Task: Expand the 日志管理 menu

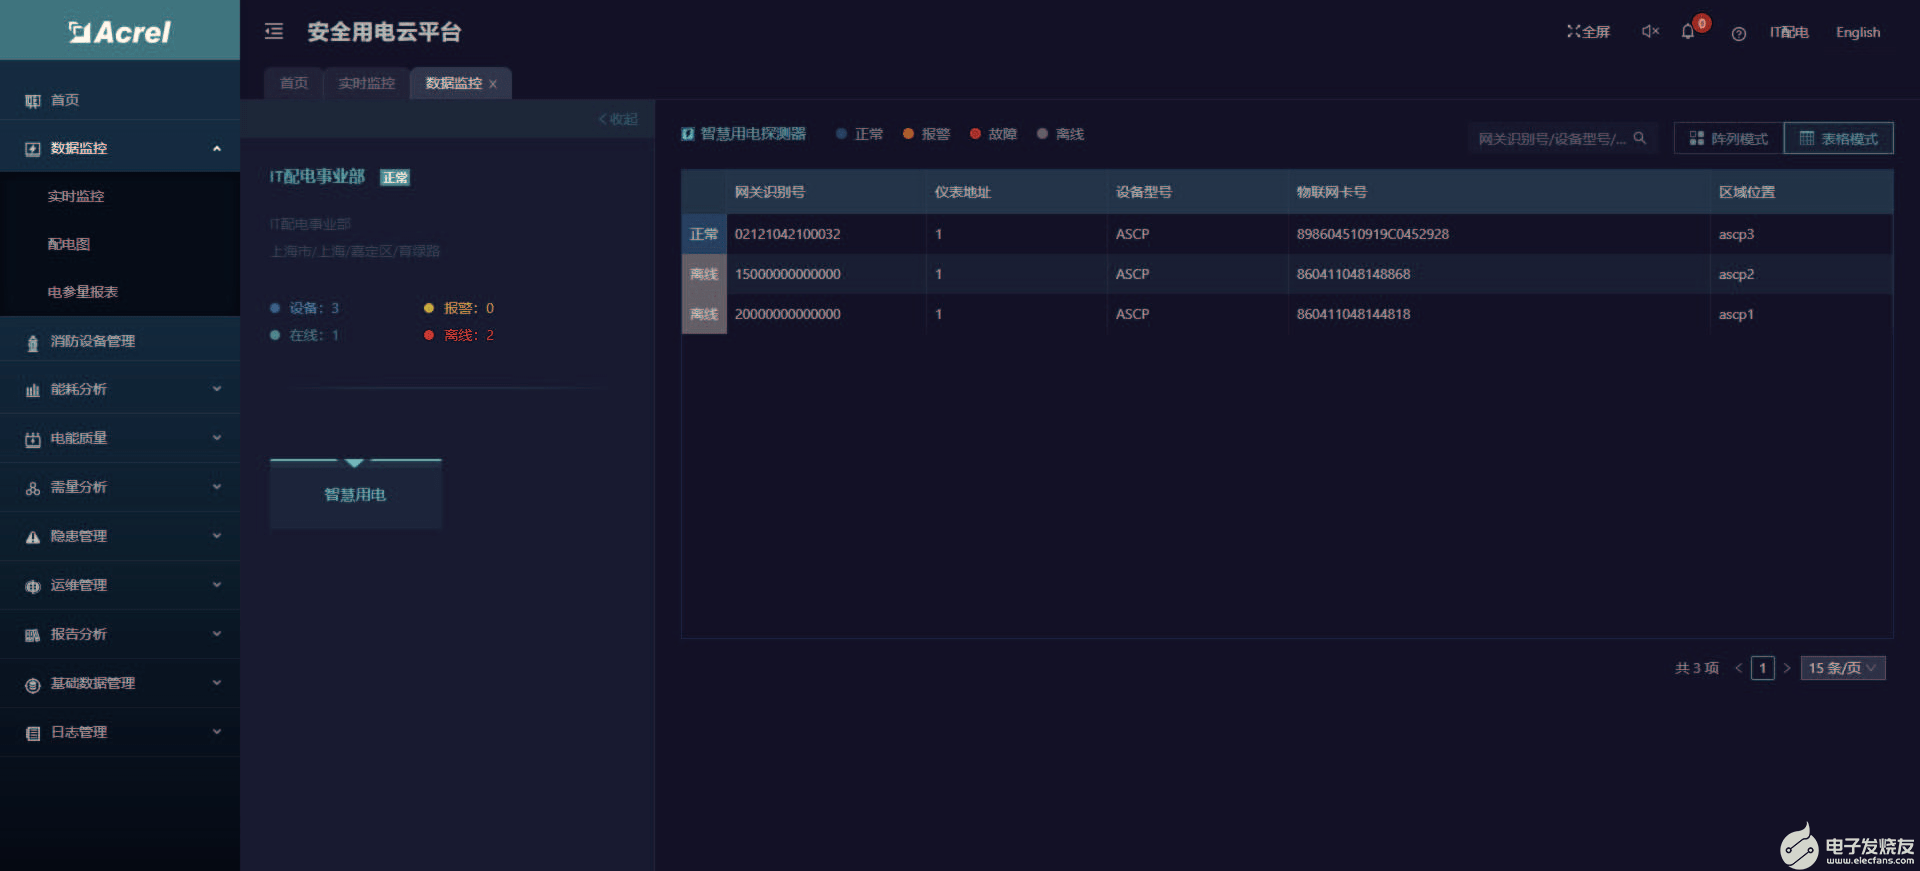Action: (217, 732)
